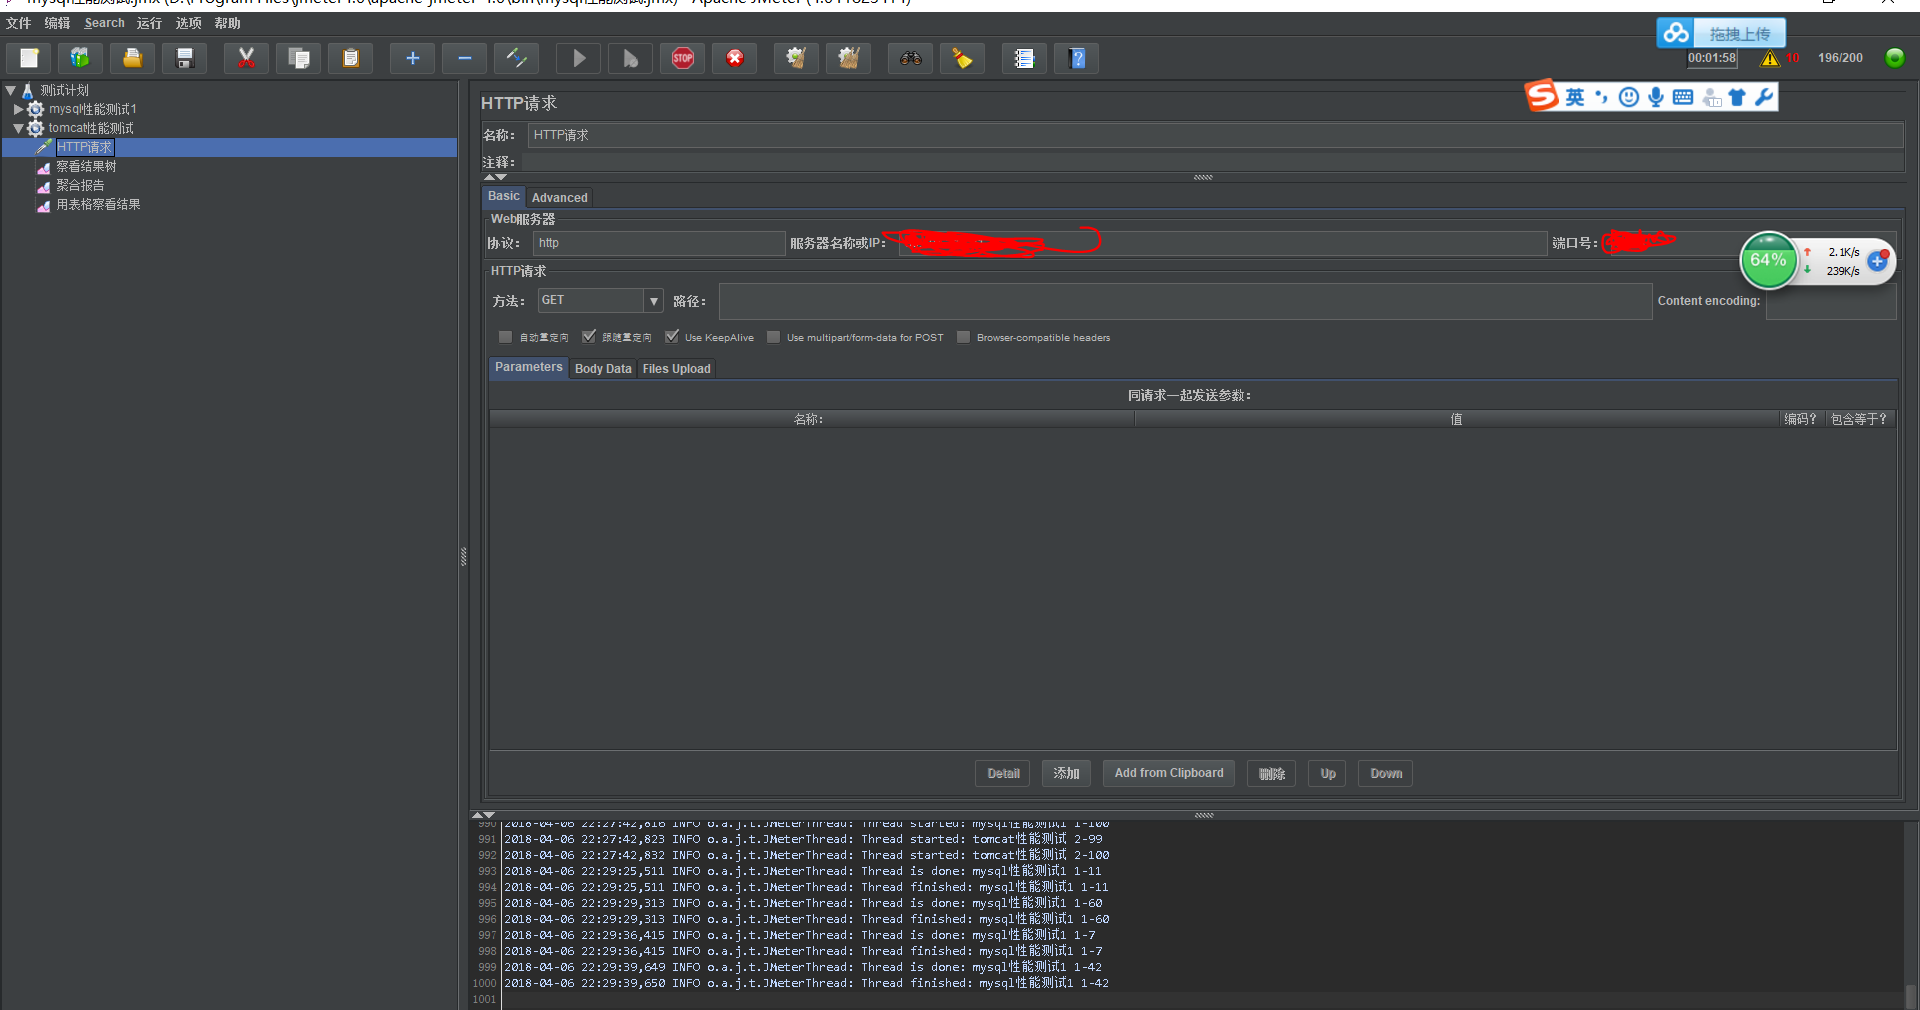Collapse all nodes with minus icon
Image resolution: width=1920 pixels, height=1010 pixels.
pos(465,58)
